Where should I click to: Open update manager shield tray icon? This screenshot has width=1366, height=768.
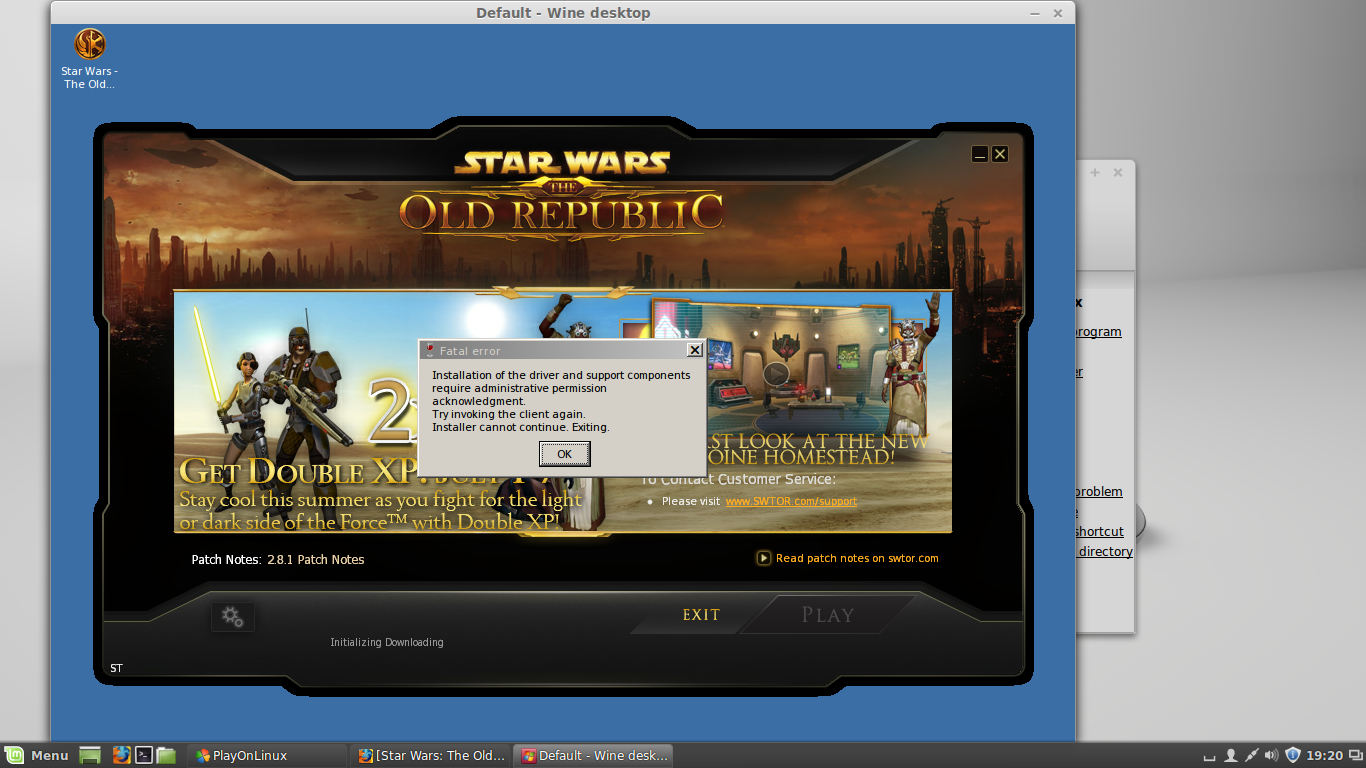point(1293,755)
